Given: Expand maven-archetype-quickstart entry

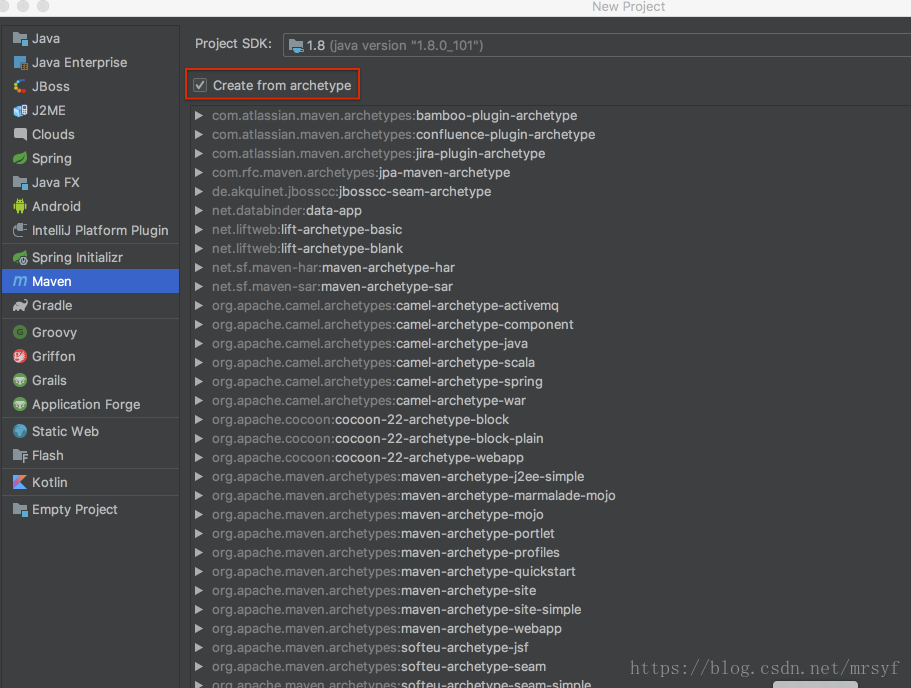Looking at the screenshot, I should point(199,572).
